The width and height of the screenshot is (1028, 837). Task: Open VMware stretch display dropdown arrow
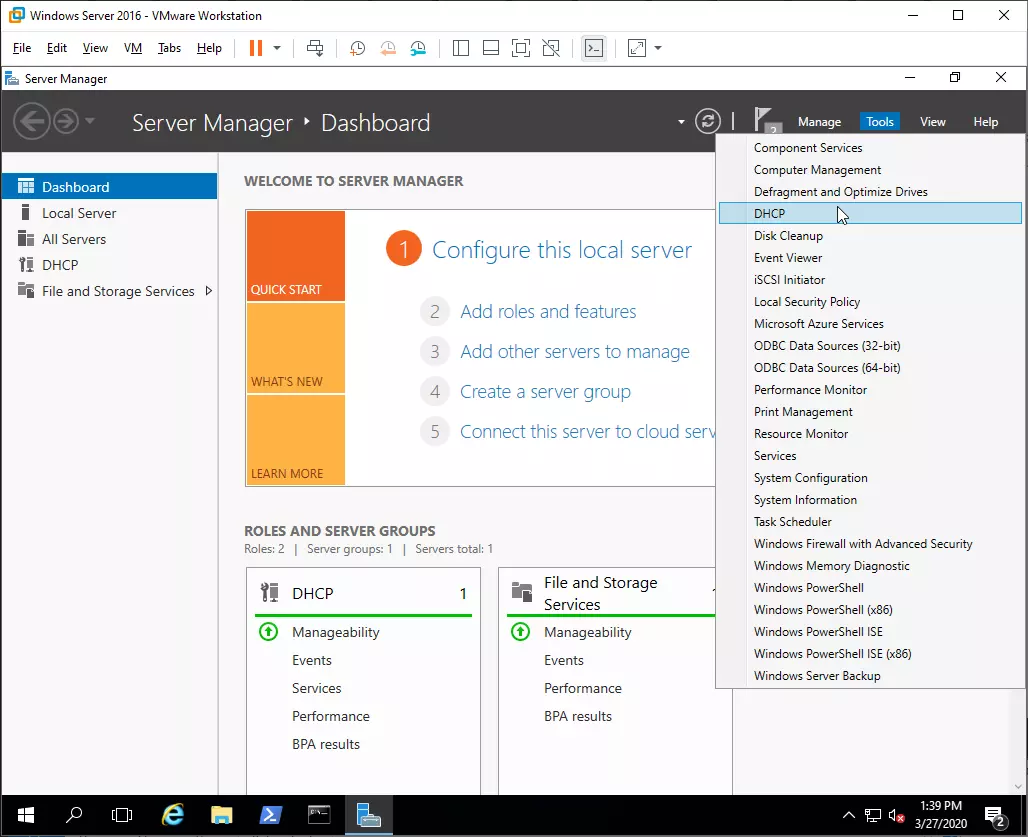click(x=658, y=48)
